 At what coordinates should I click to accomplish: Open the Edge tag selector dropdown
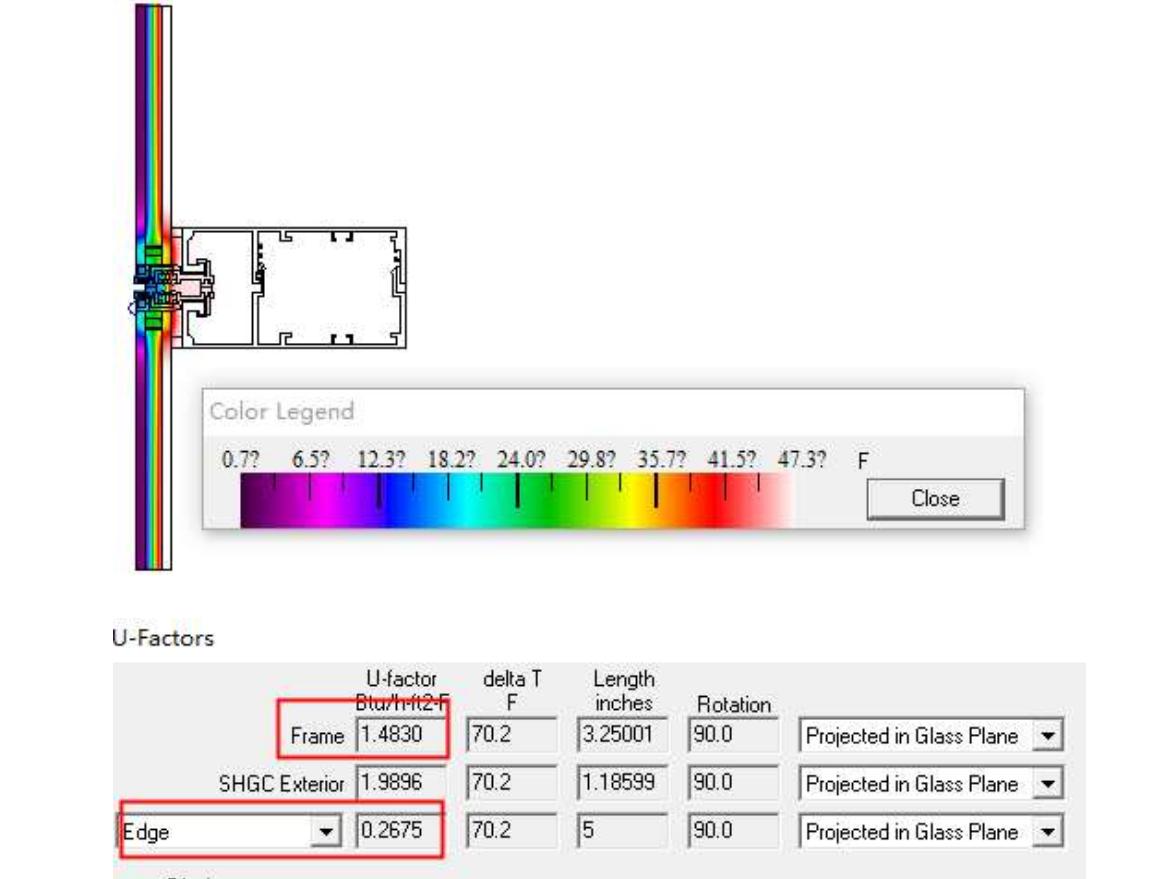[323, 832]
